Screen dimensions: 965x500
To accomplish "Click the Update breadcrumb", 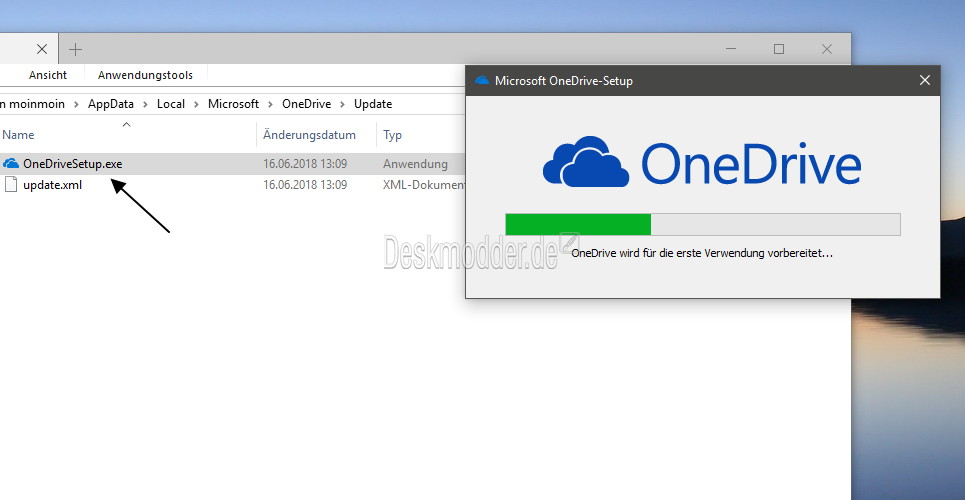I will click(373, 104).
